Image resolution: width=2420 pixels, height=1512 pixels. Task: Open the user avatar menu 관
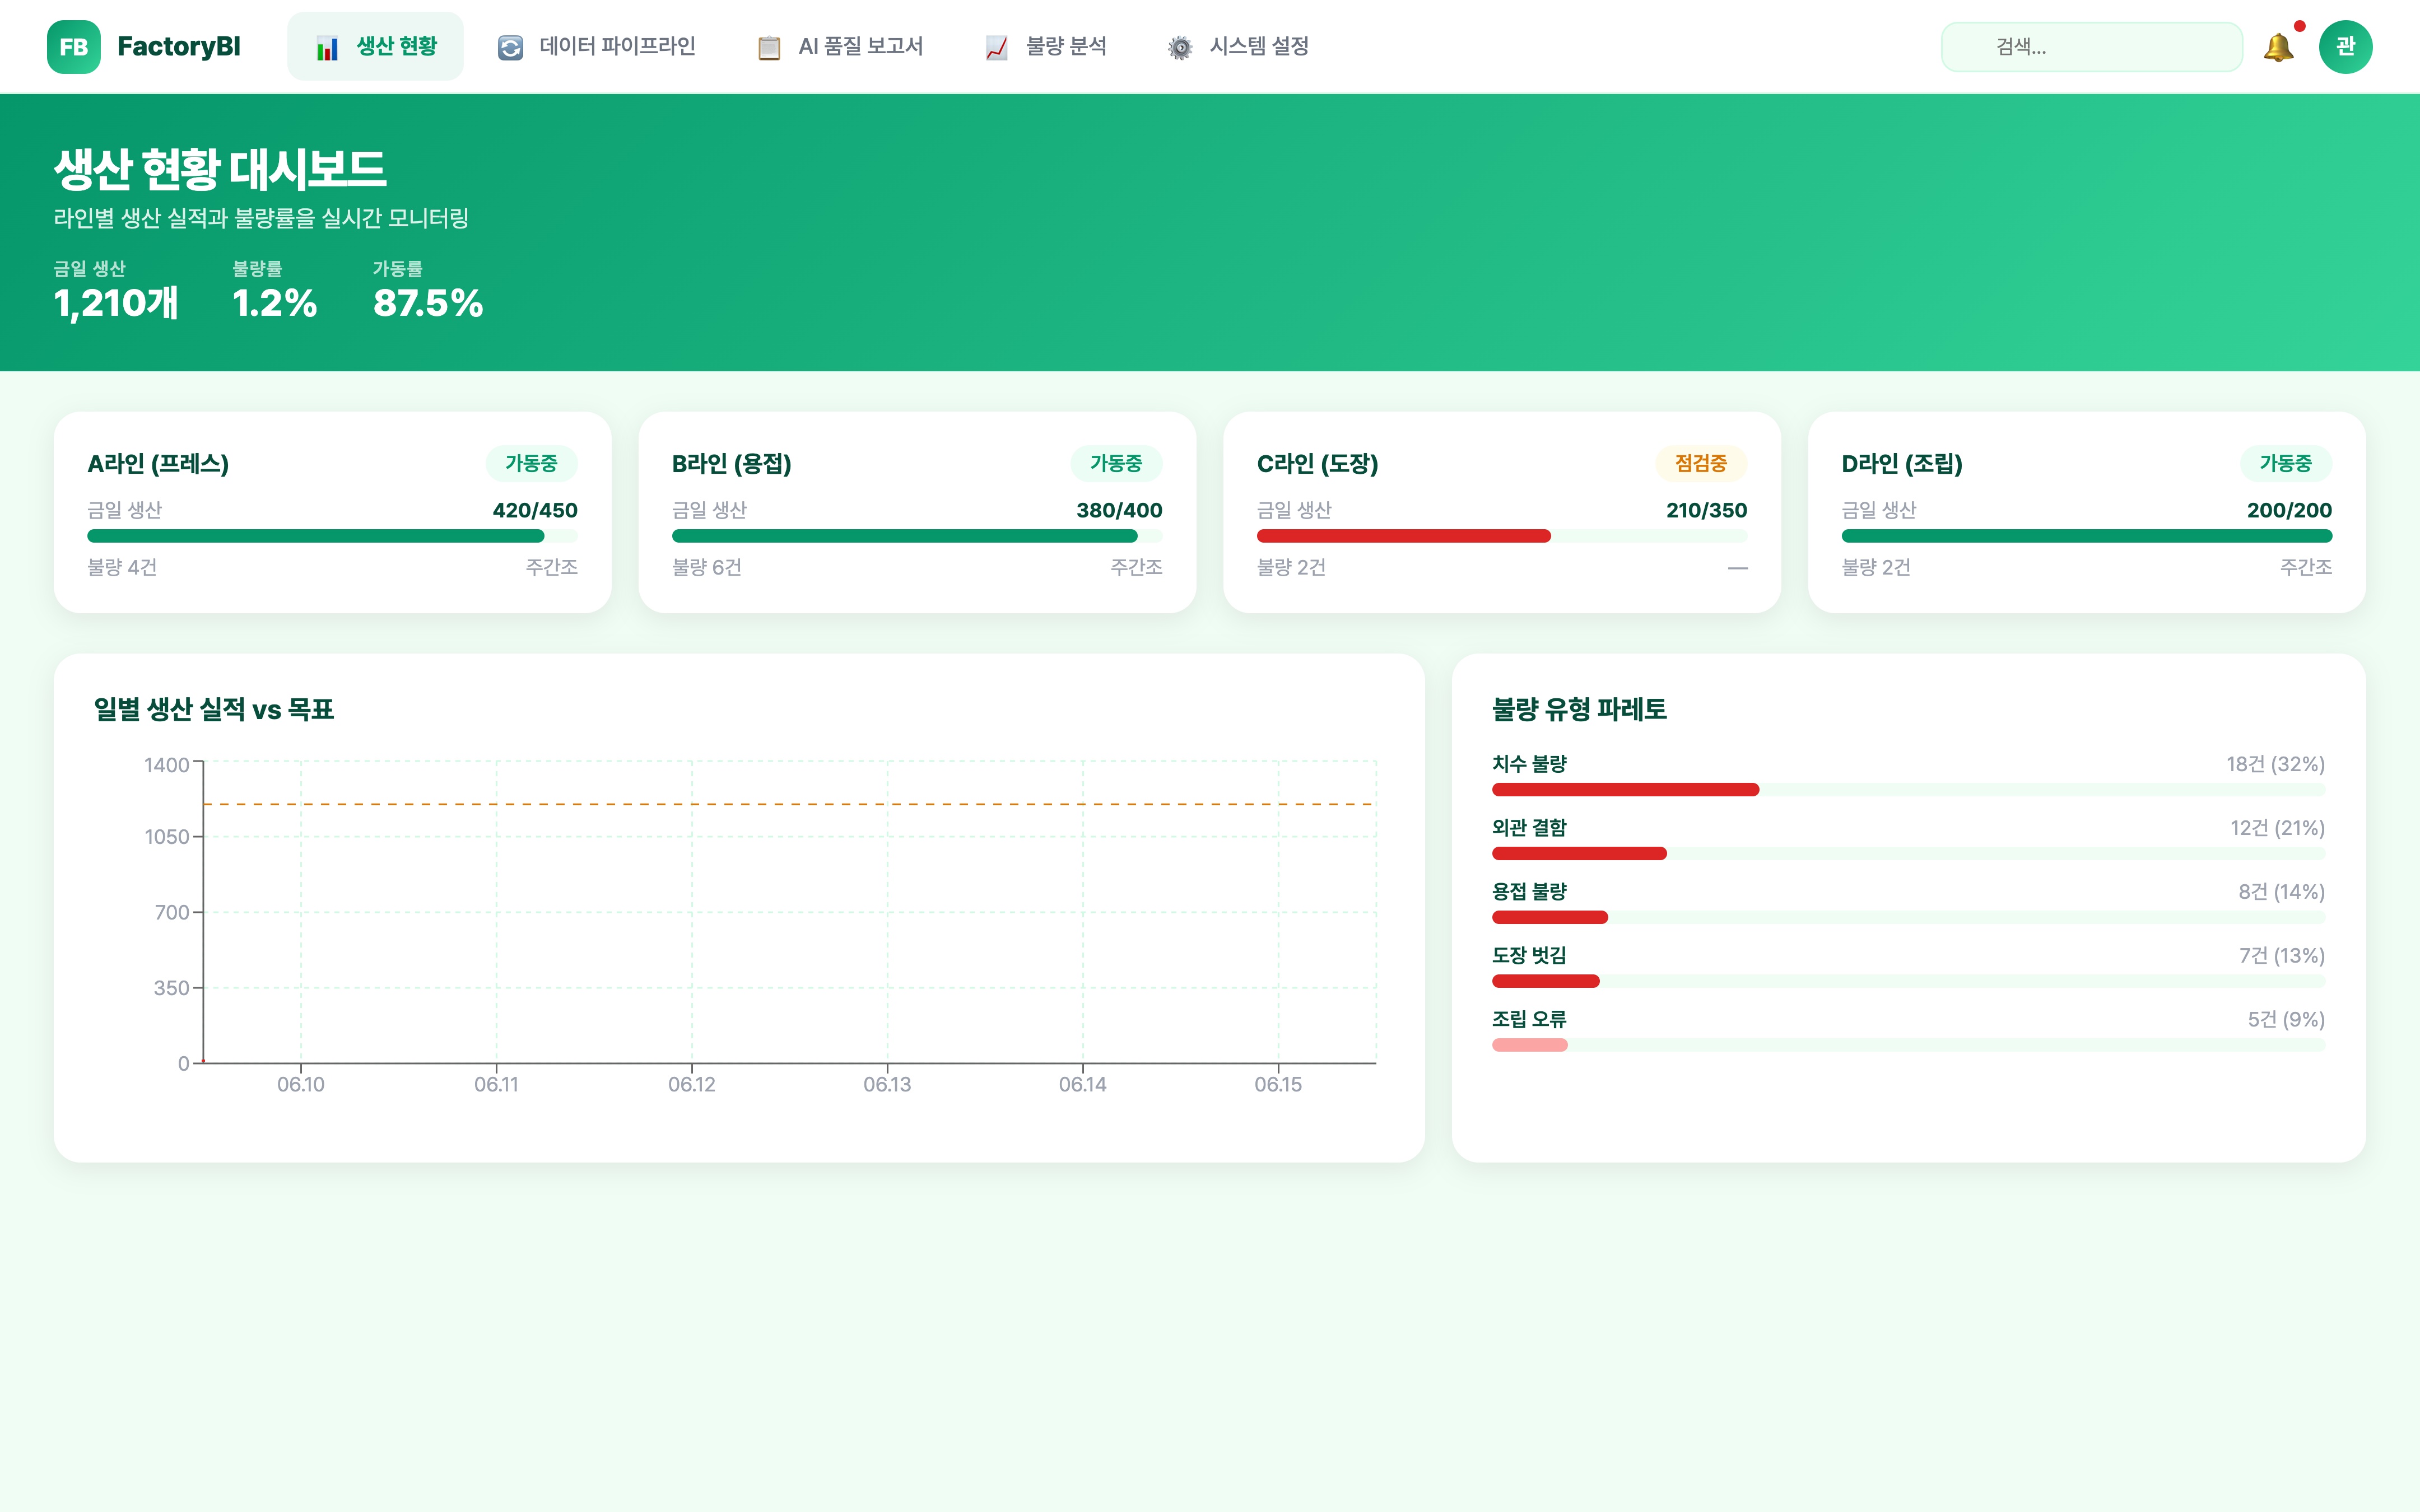click(x=2345, y=47)
